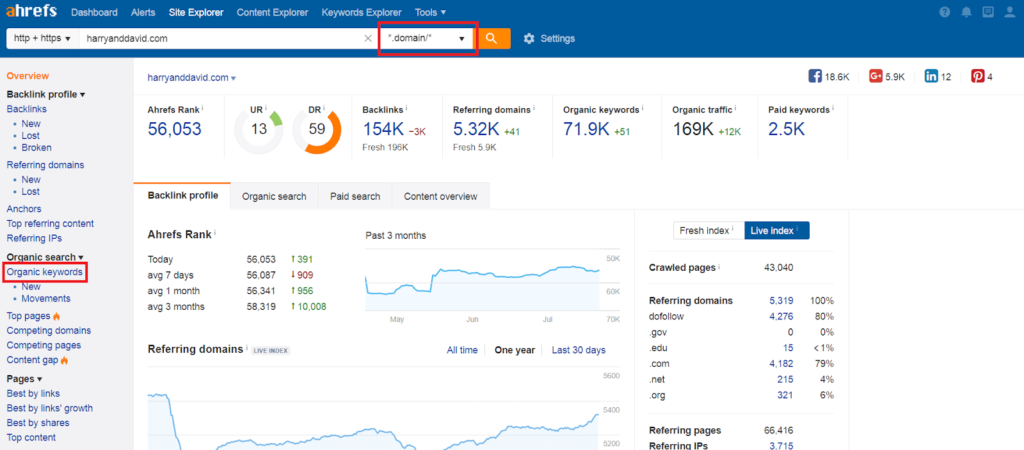Expand harryanddavid.com domain dropdown
The height and width of the screenshot is (450, 1024).
192,78
